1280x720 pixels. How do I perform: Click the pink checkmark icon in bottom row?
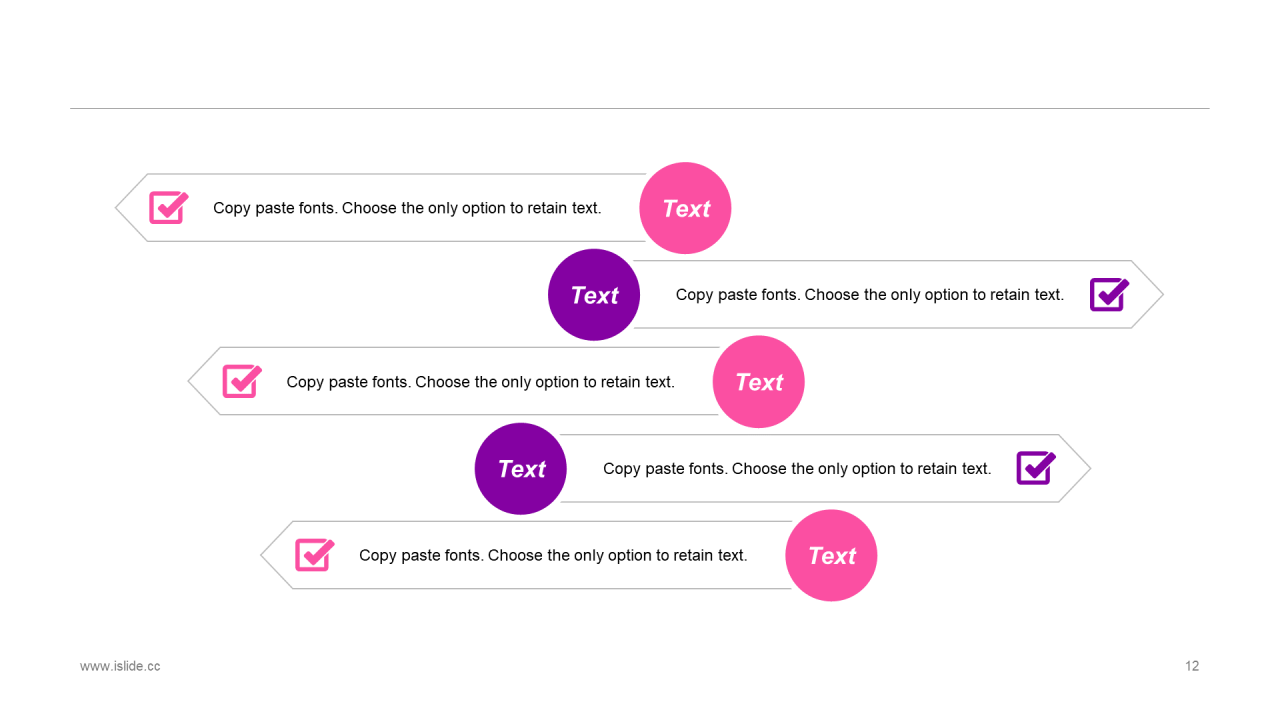pos(315,555)
